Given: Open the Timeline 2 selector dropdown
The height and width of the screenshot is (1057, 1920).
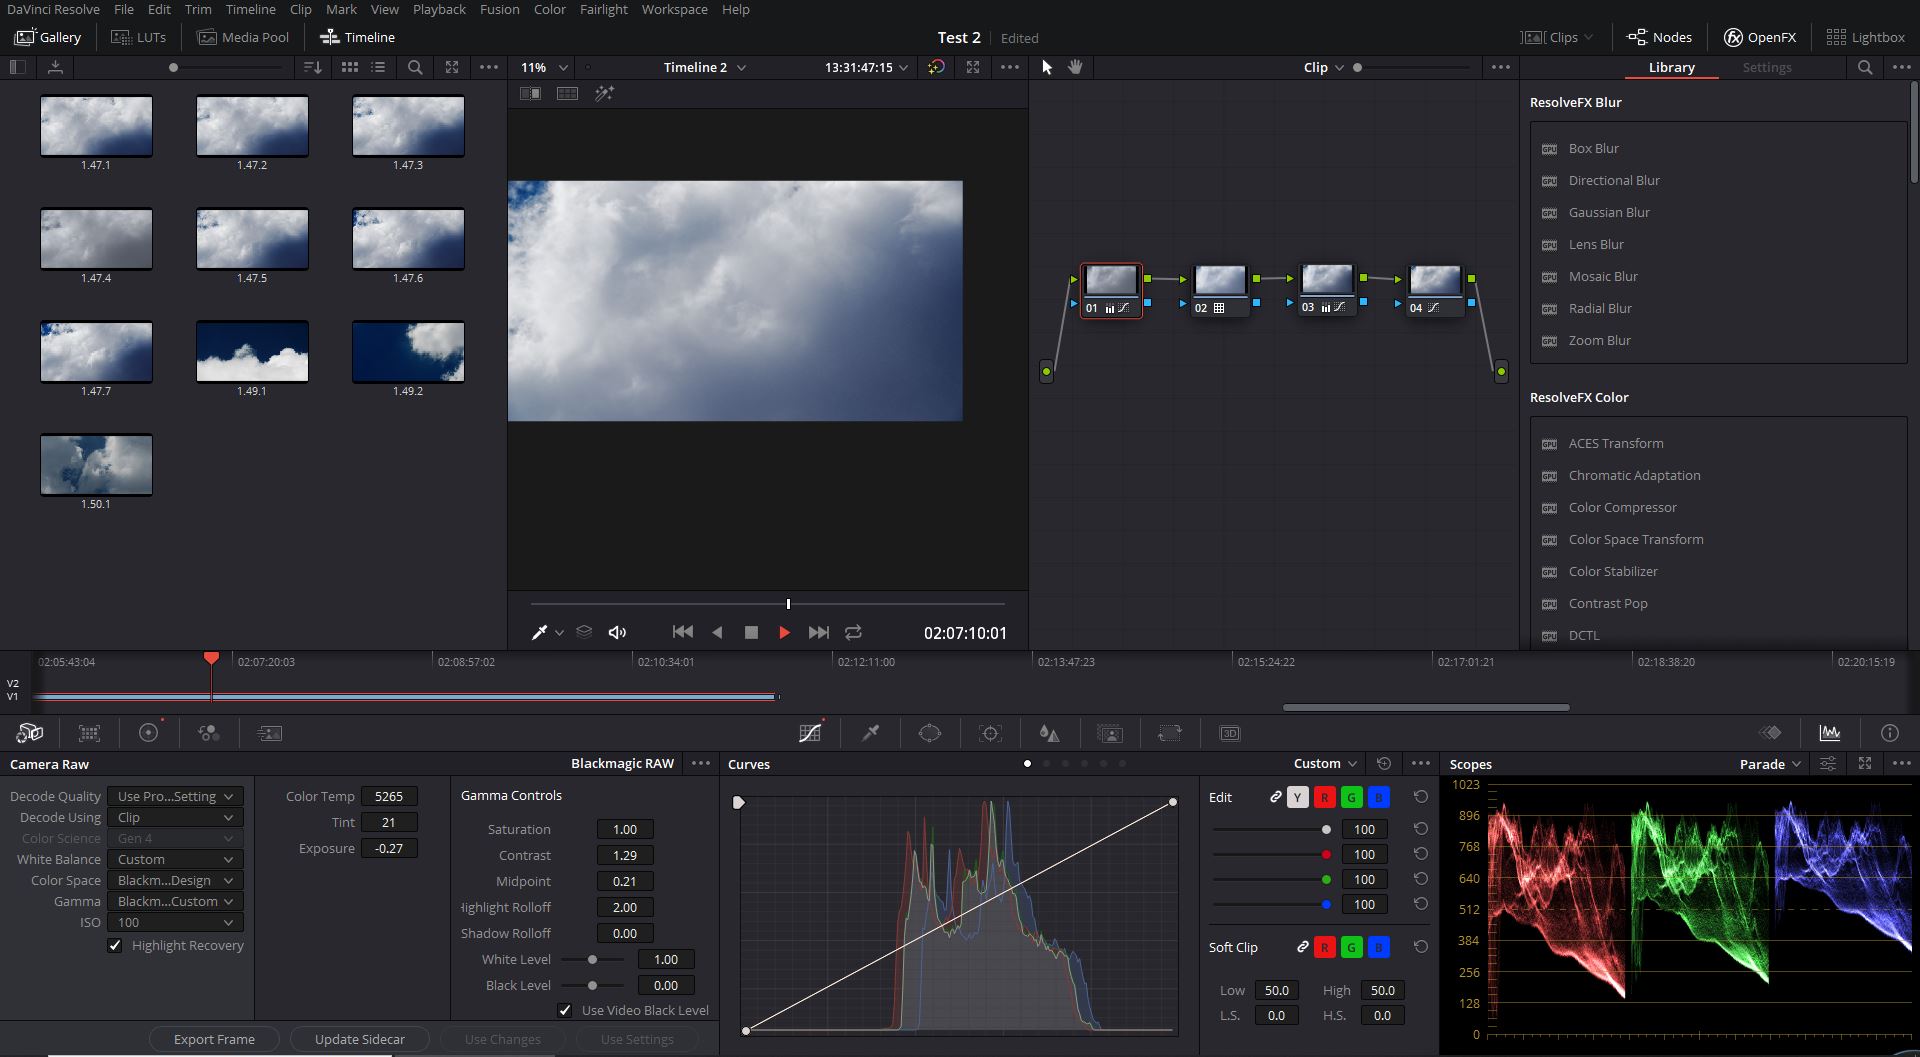Looking at the screenshot, I should coord(705,67).
